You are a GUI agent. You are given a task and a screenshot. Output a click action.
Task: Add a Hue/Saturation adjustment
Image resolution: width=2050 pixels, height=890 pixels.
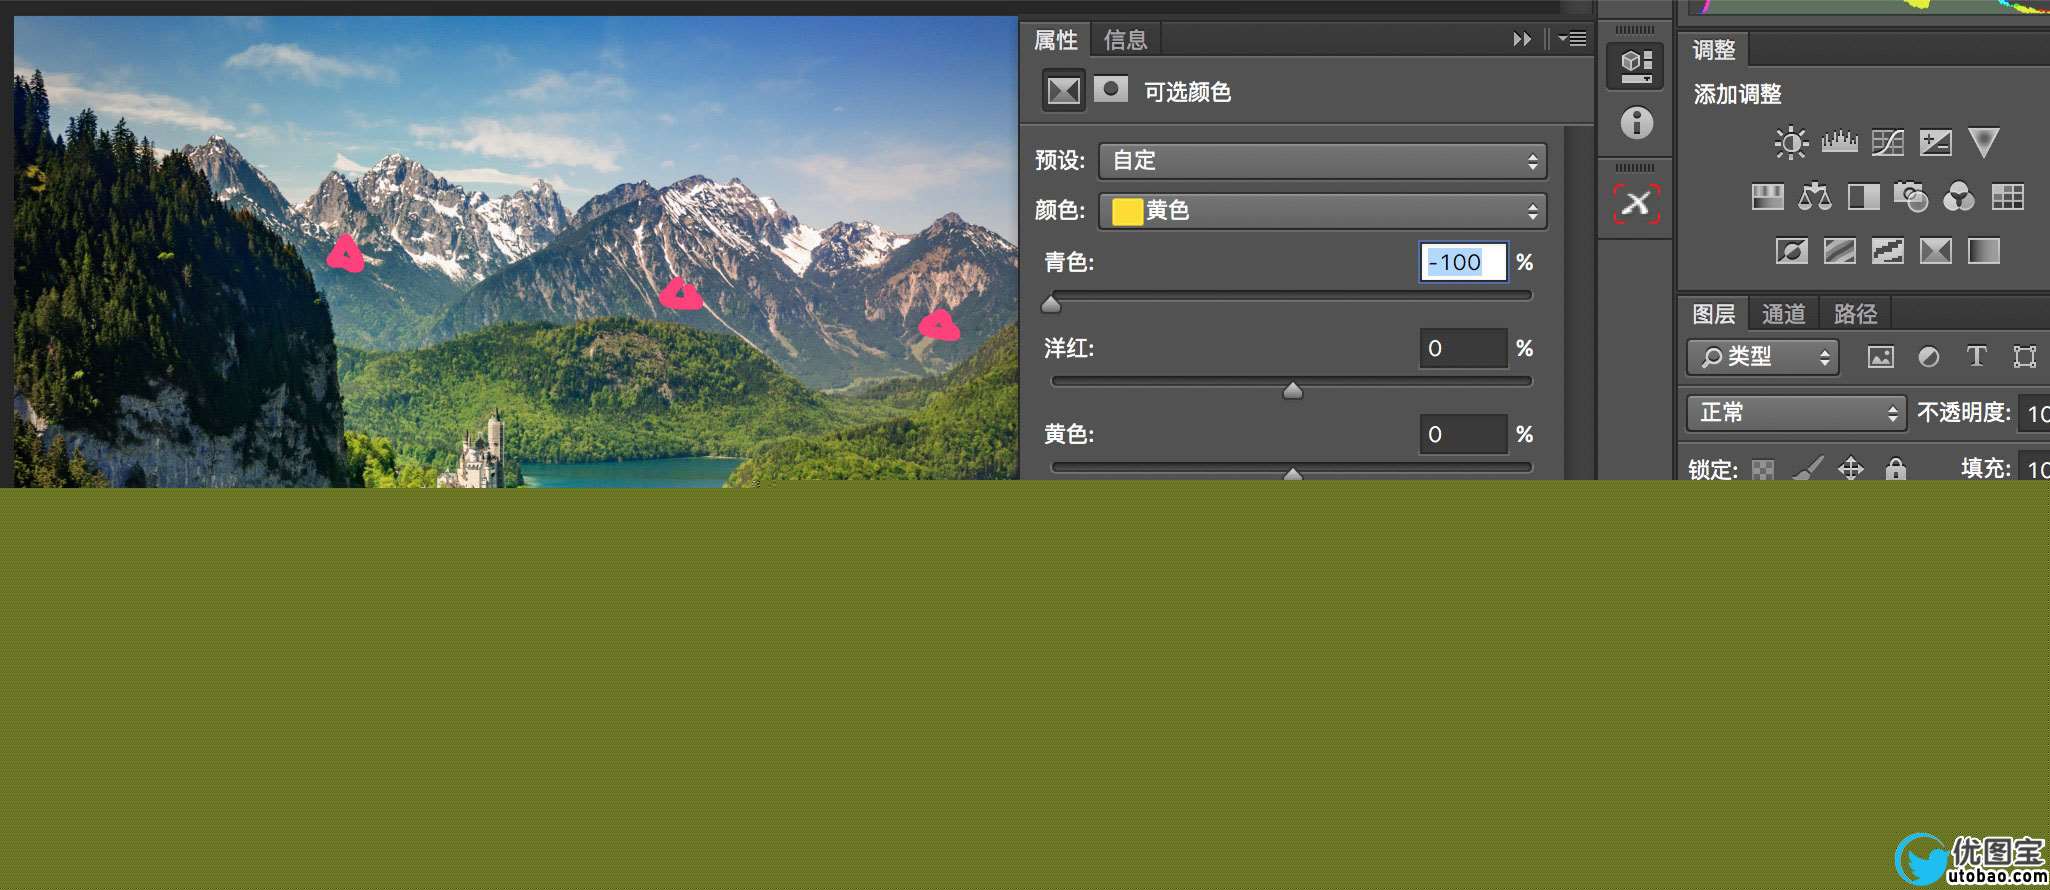[x=1767, y=197]
